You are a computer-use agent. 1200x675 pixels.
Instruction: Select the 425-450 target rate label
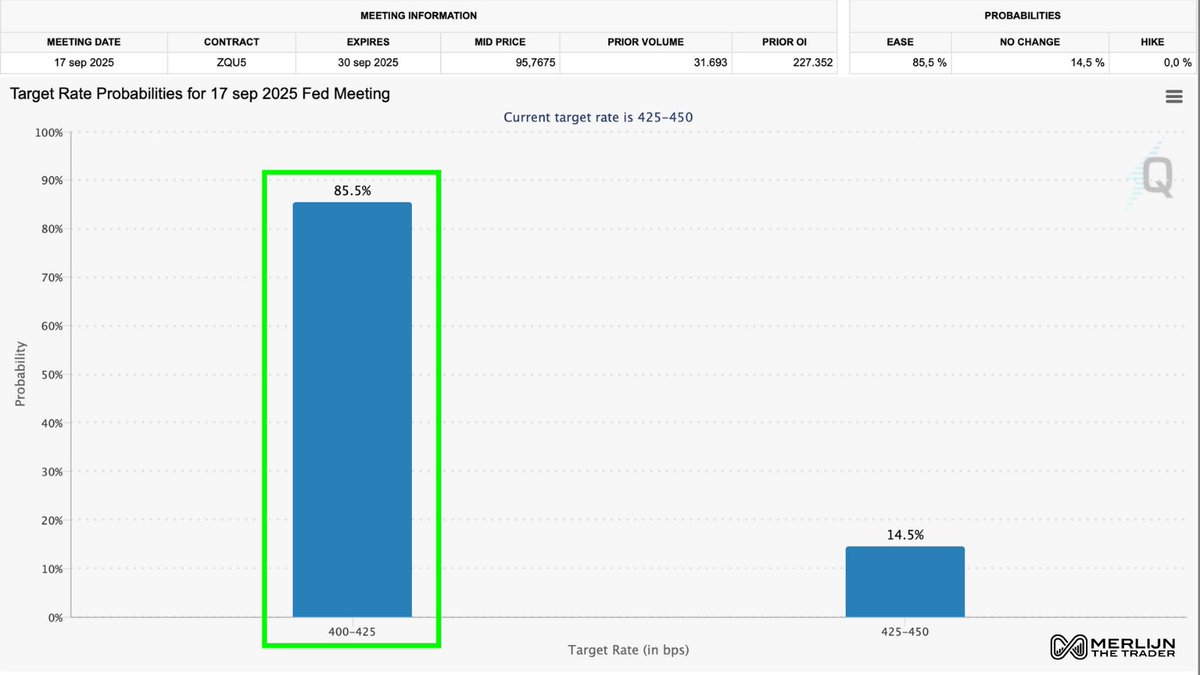coord(905,631)
